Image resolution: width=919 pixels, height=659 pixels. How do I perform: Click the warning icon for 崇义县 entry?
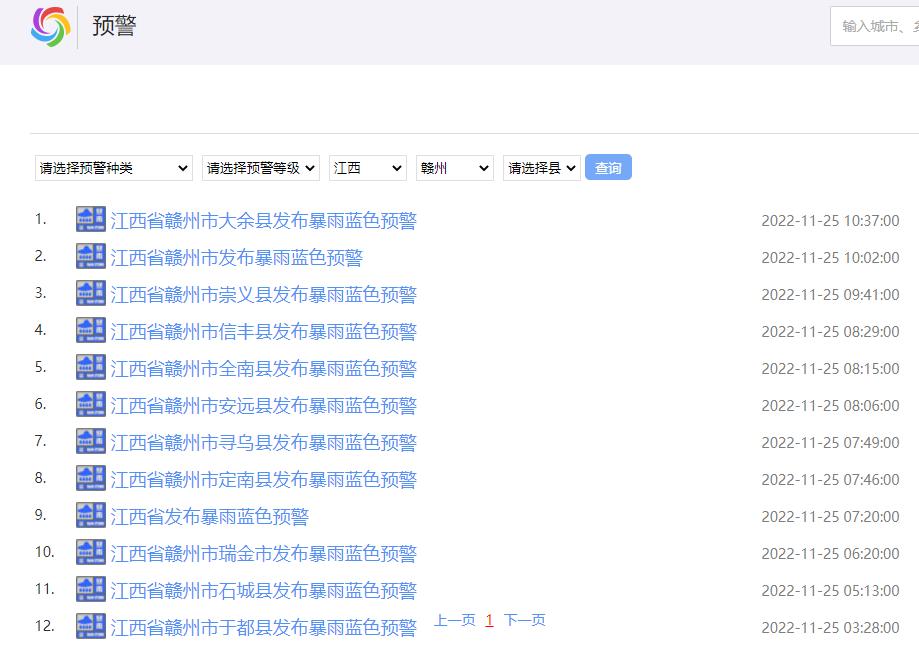pos(91,294)
